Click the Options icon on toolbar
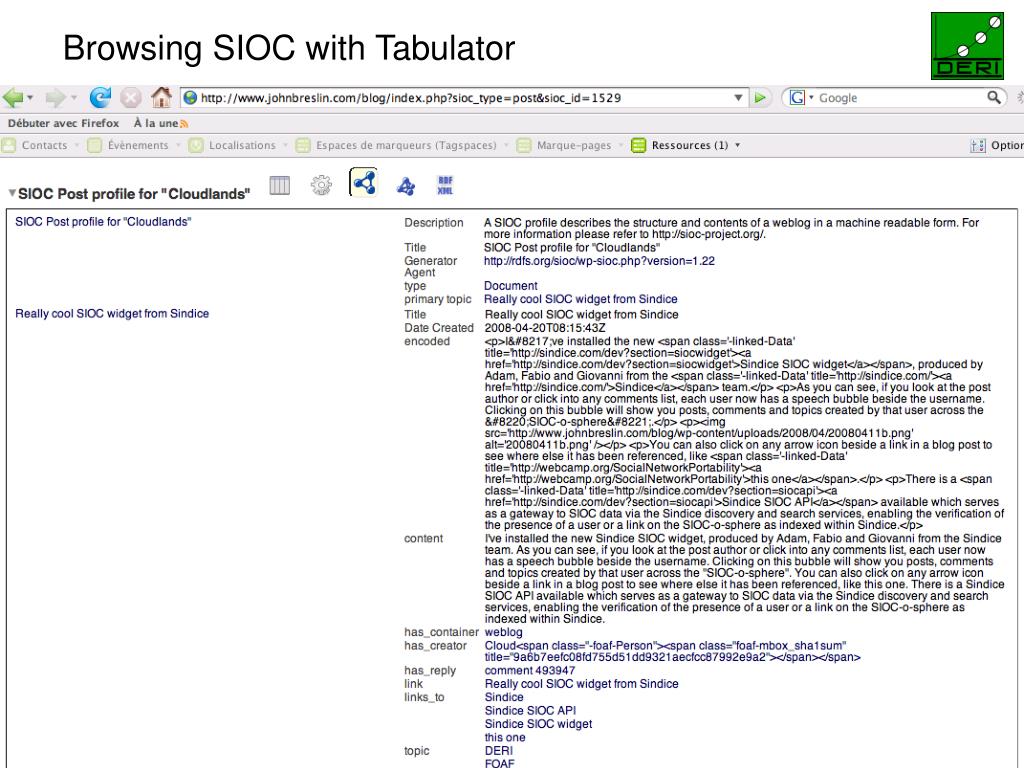The width and height of the screenshot is (1024, 768). [978, 146]
